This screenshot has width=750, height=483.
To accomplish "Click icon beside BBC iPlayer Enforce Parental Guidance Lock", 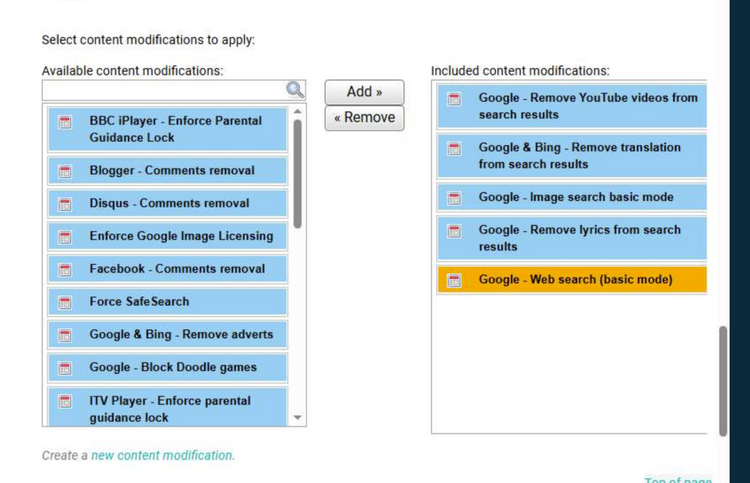I will tap(65, 122).
